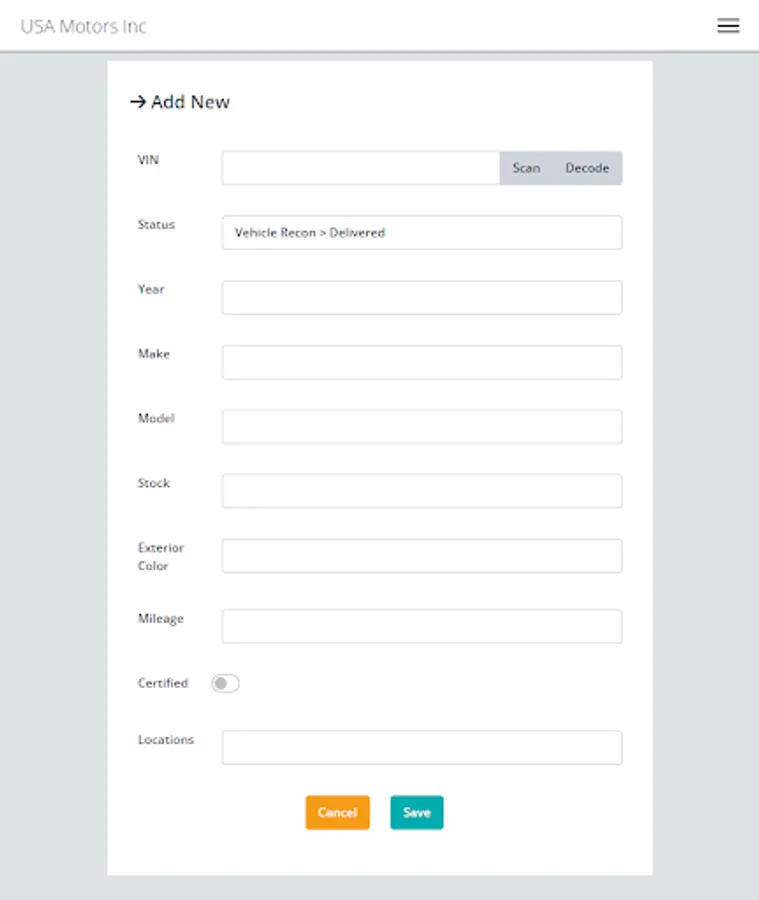Toggle the Certified switch
Image resolution: width=759 pixels, height=900 pixels.
[x=226, y=684]
